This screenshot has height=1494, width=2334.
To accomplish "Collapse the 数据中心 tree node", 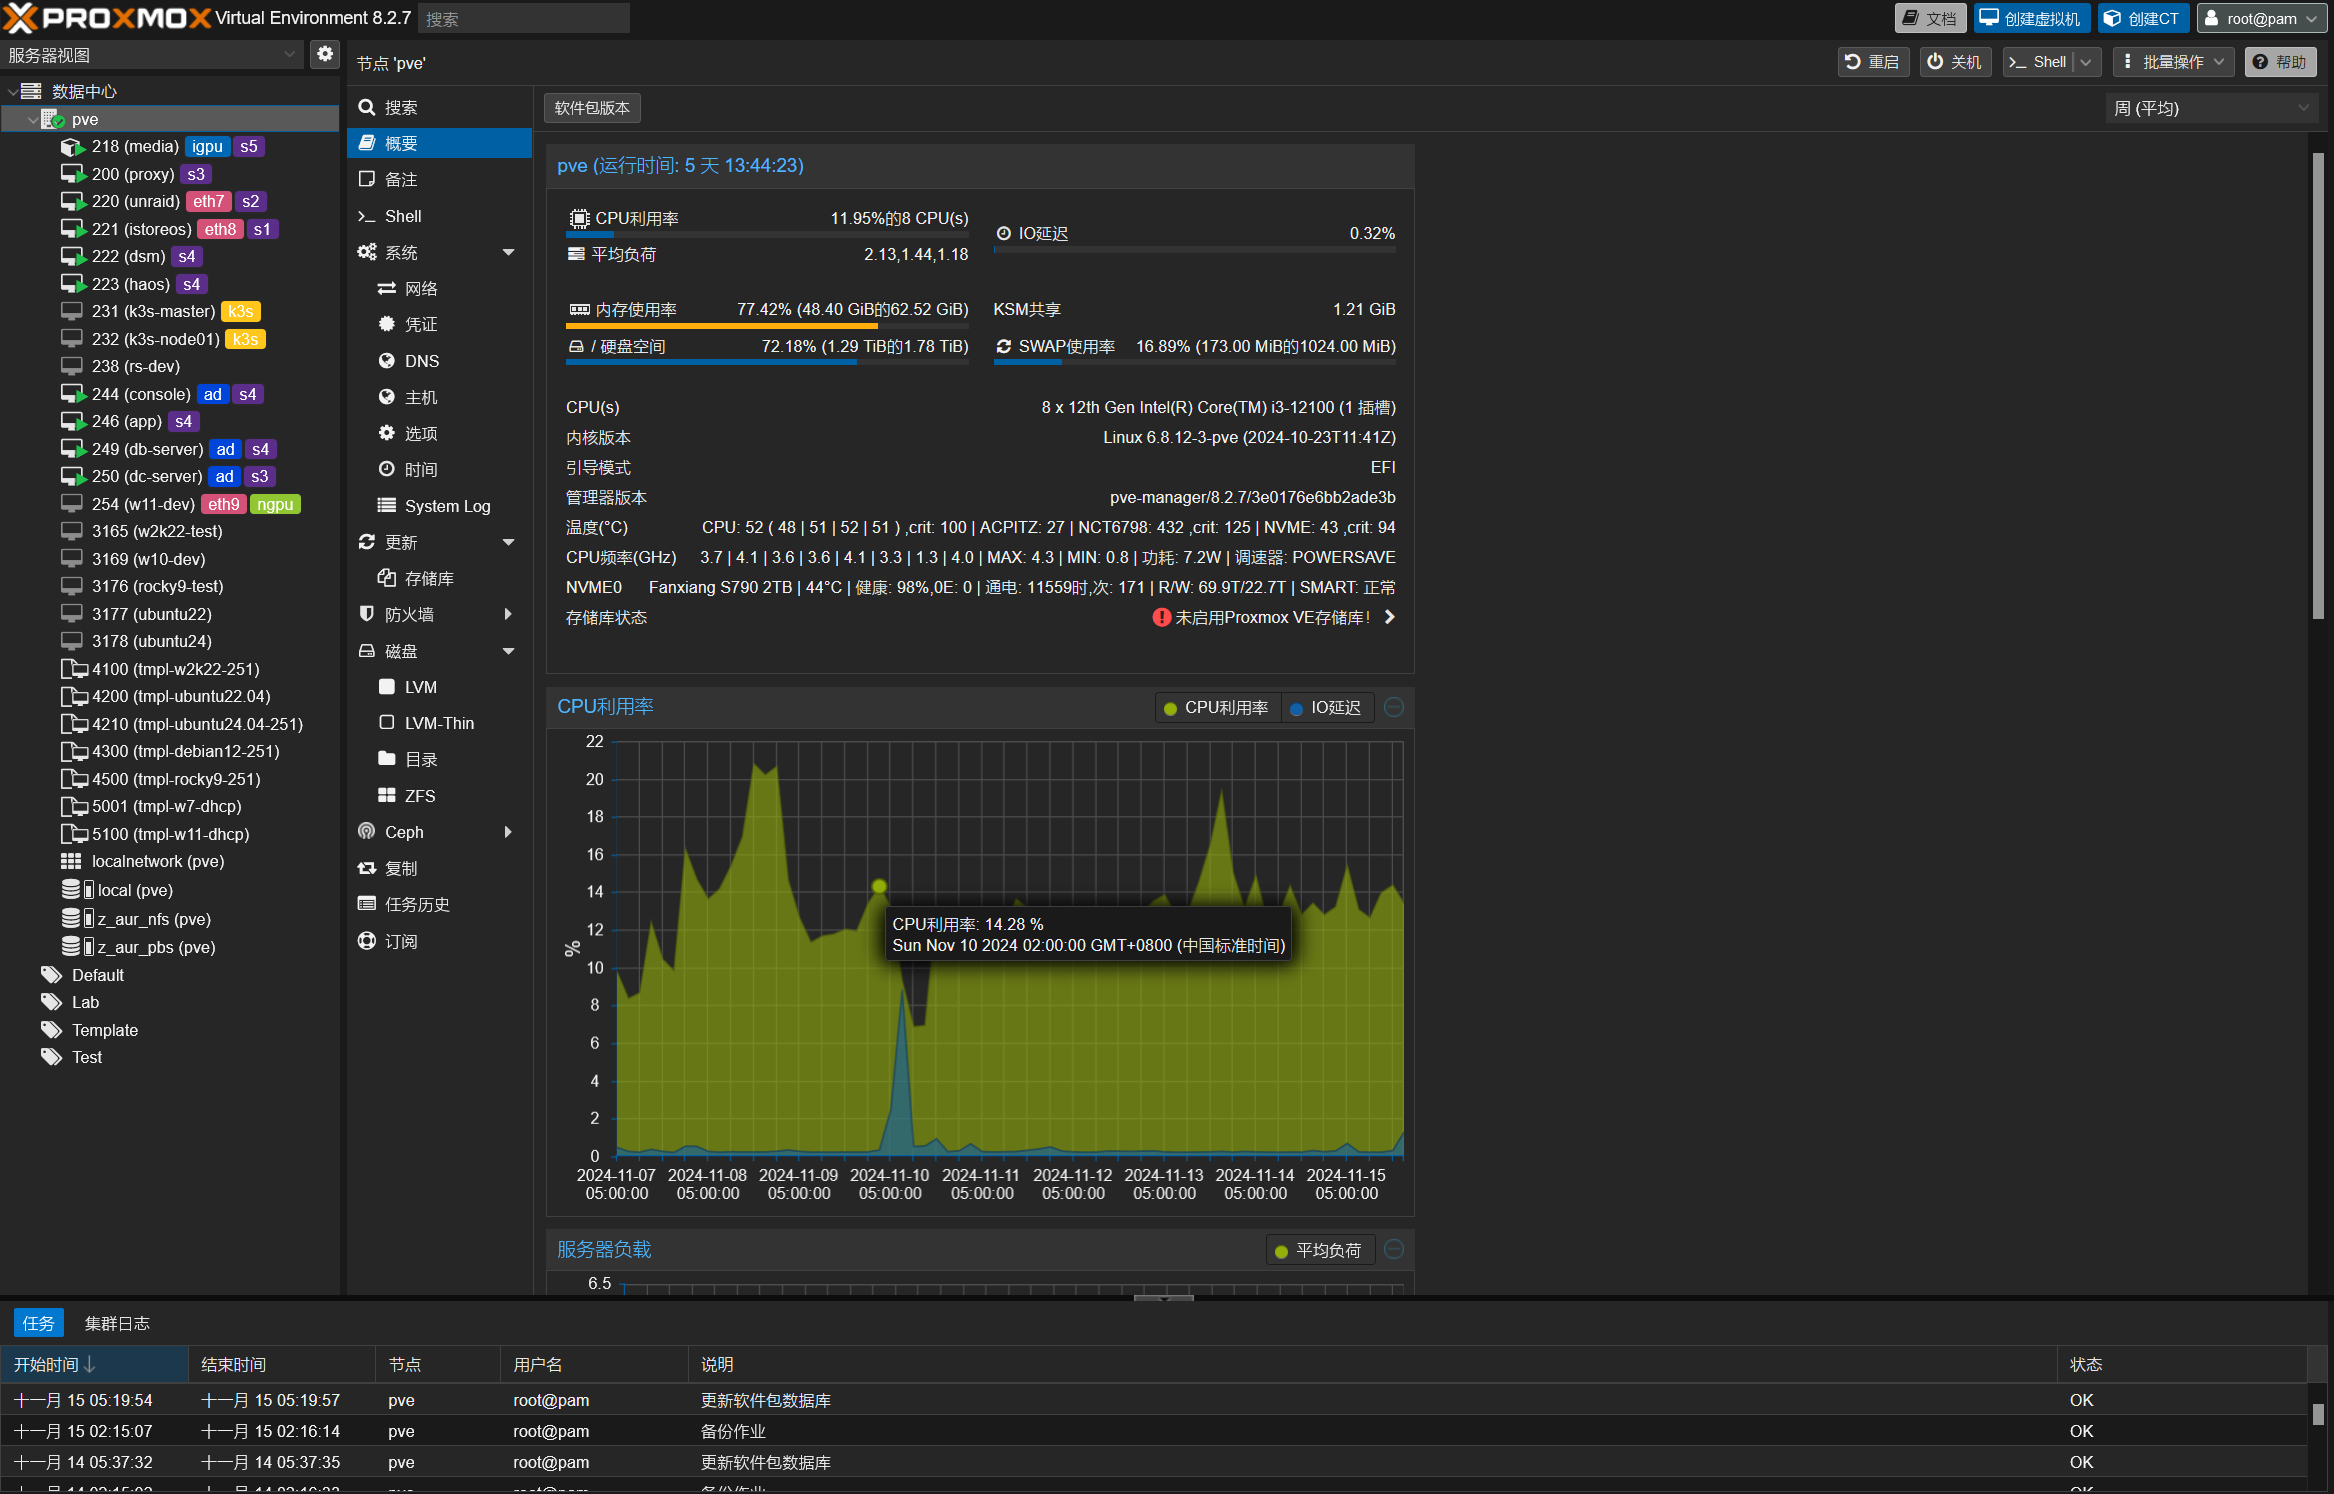I will (x=12, y=92).
